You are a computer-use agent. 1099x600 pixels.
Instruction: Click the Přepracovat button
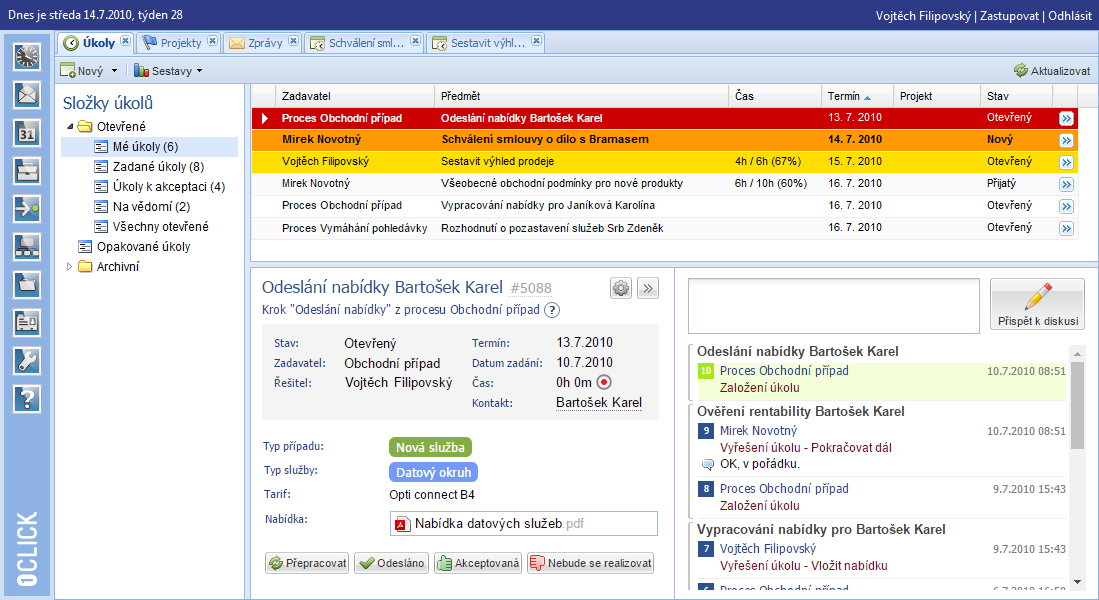[x=307, y=563]
